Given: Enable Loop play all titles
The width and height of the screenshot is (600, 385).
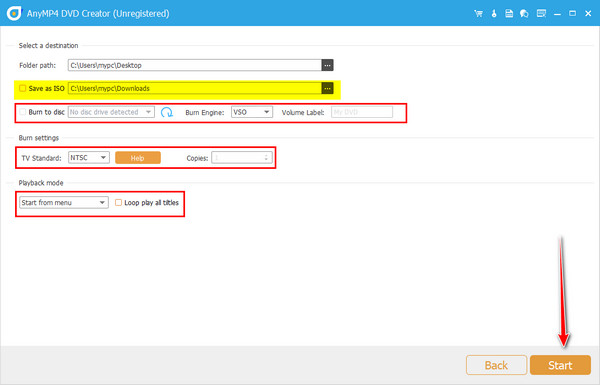Looking at the screenshot, I should [119, 202].
